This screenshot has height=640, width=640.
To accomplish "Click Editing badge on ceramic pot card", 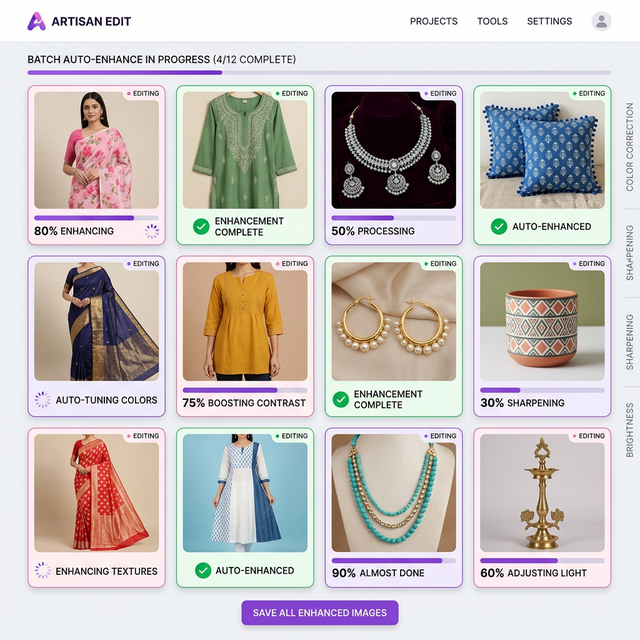I will 589,264.
